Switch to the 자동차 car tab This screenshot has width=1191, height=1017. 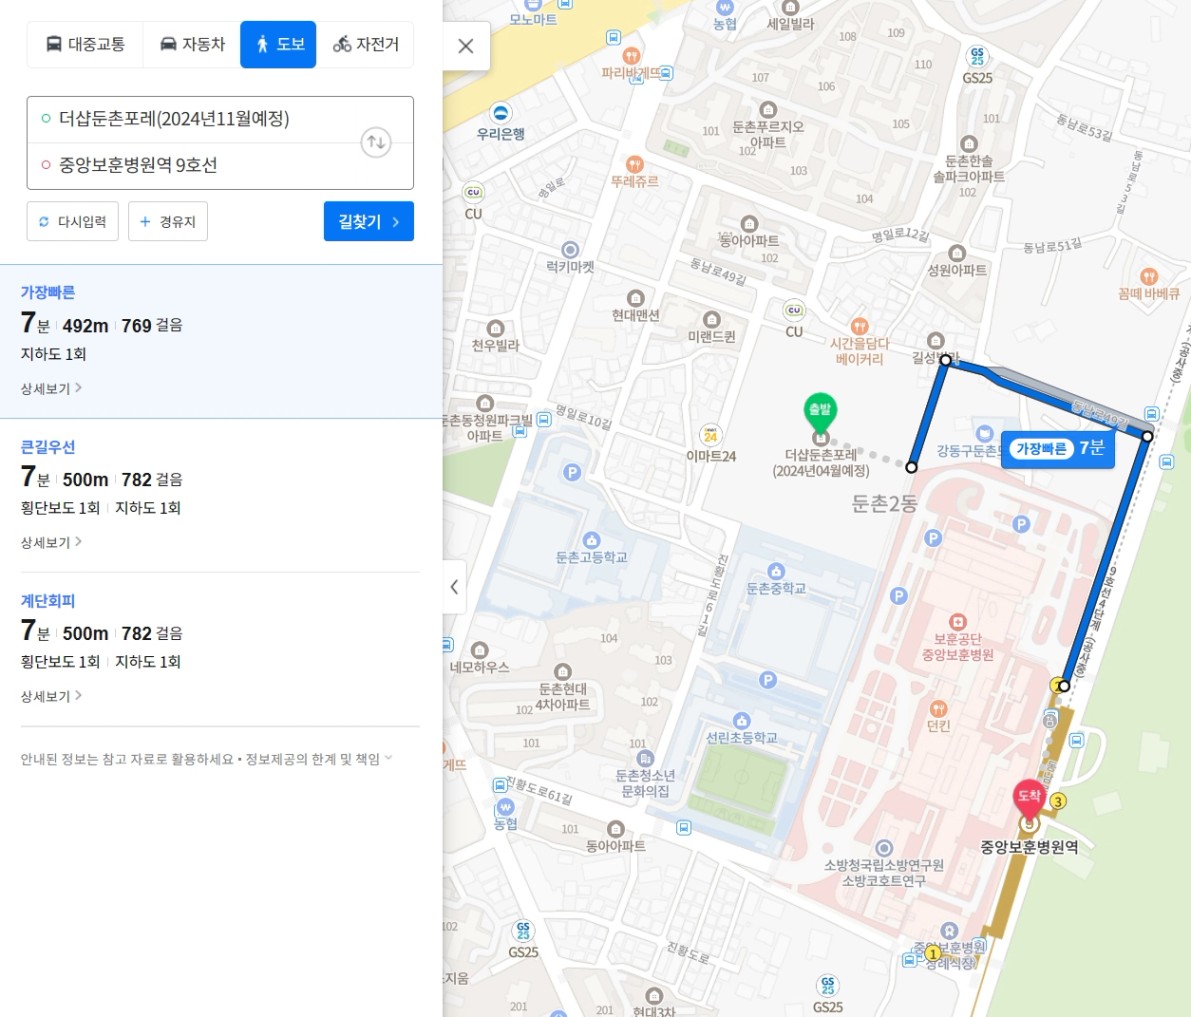tap(192, 44)
